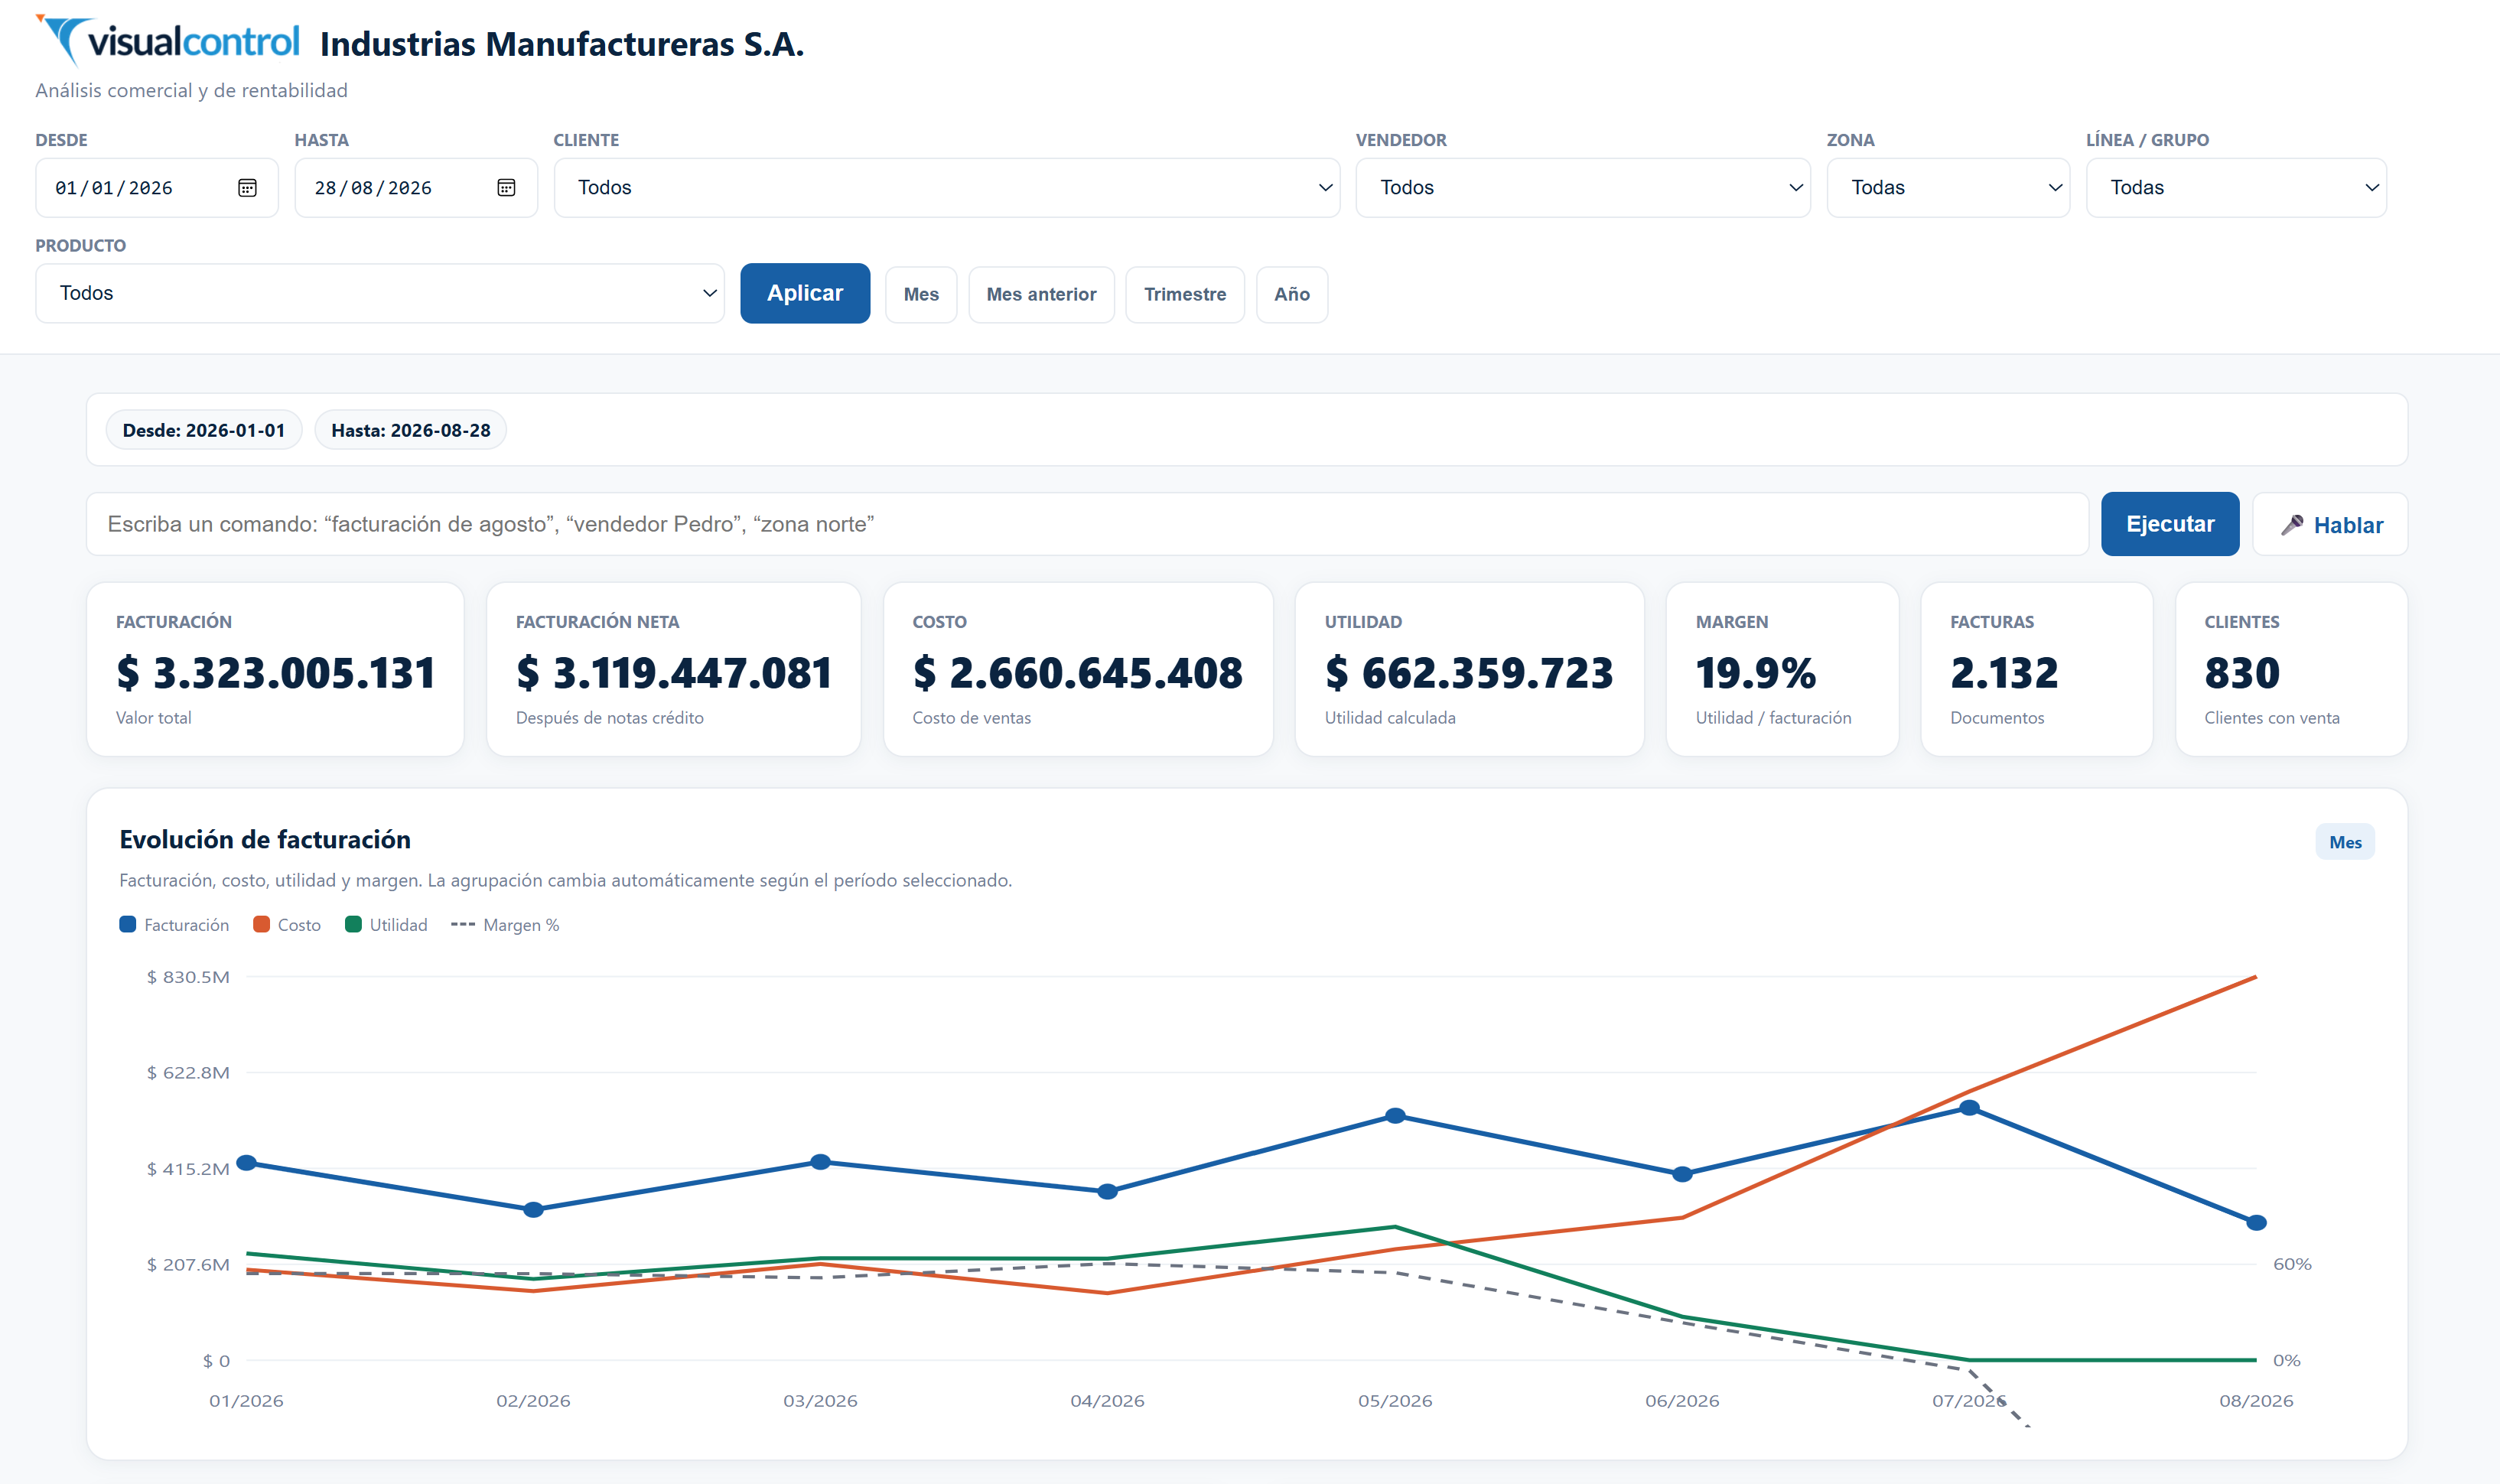Click the Hasta: 2026-08-28 filter chip
The height and width of the screenshot is (1484, 2500).
pos(411,430)
